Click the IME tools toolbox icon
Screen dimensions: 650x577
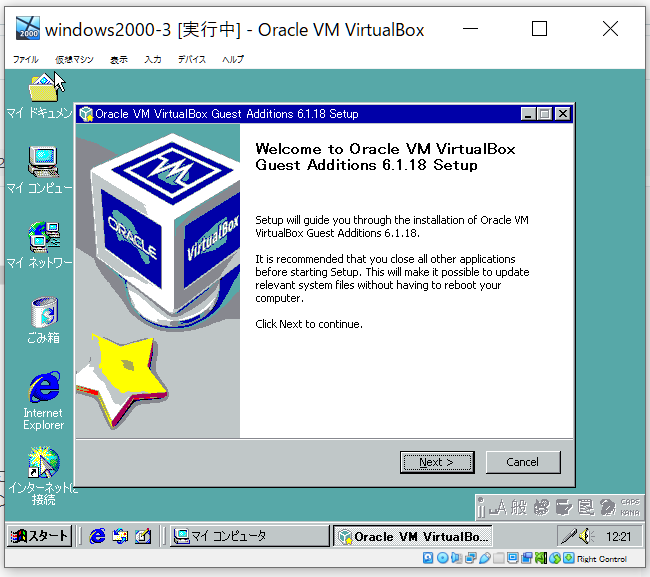click(x=564, y=507)
